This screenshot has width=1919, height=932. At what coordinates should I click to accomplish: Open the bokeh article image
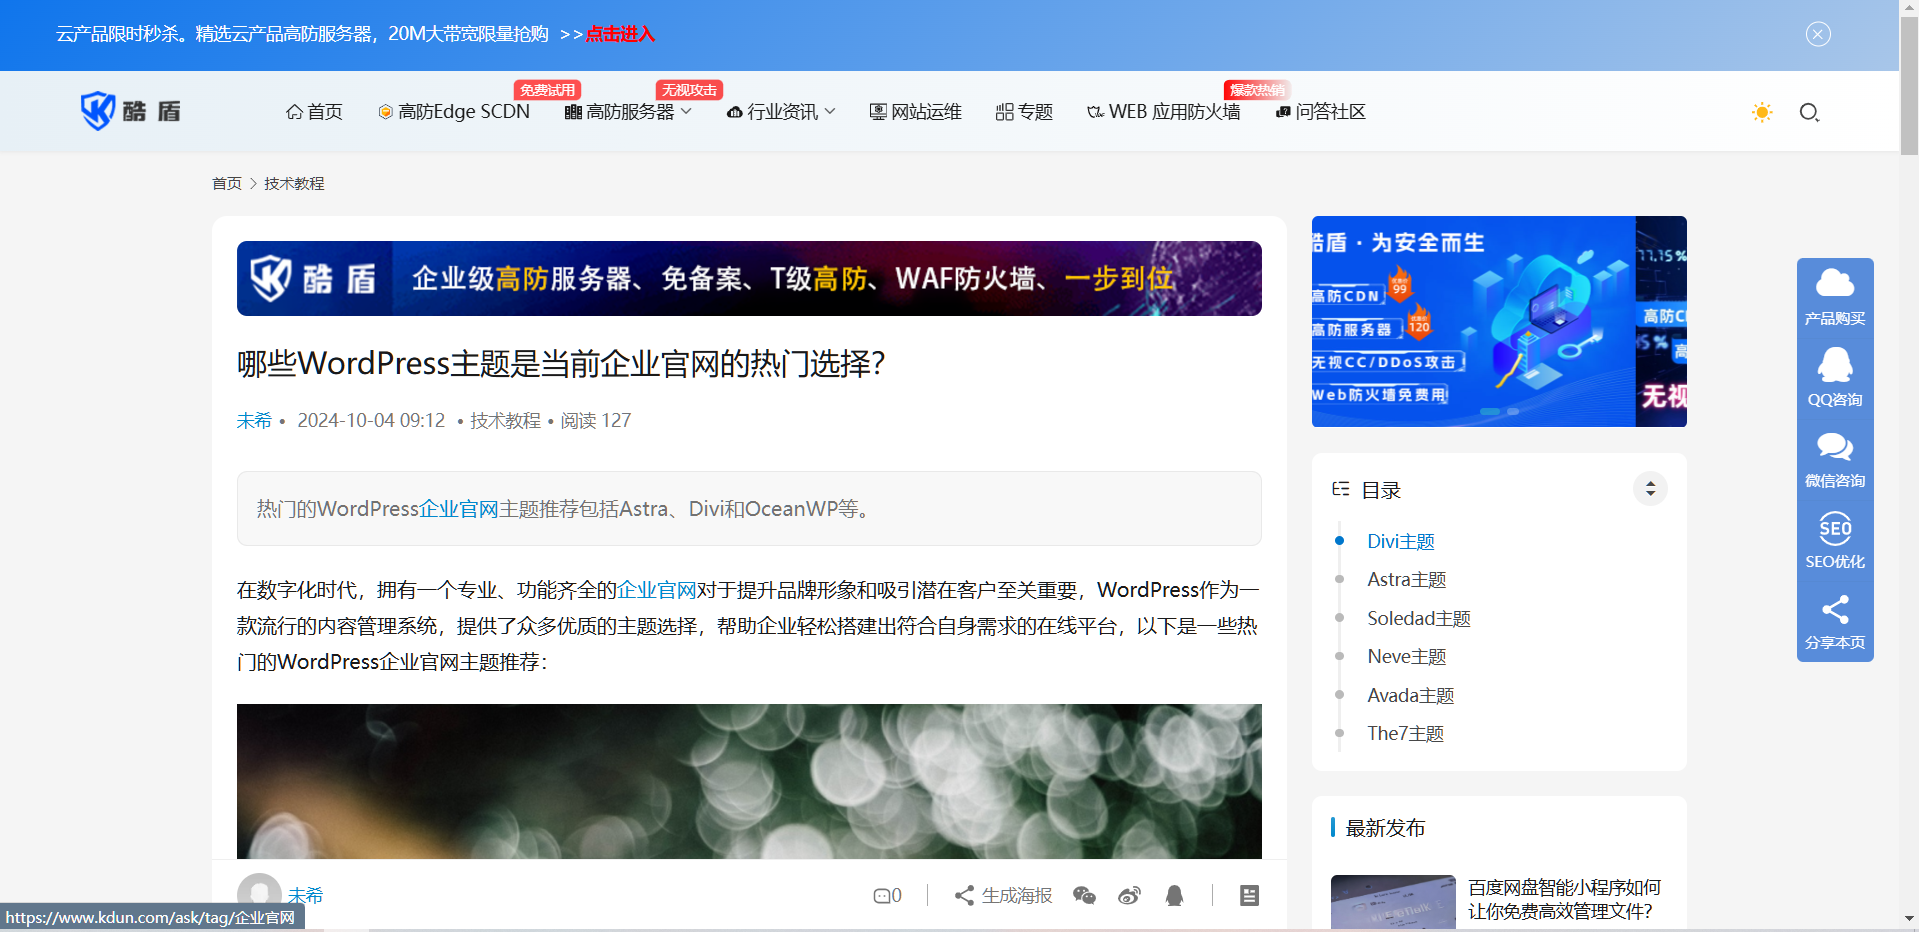pos(749,781)
